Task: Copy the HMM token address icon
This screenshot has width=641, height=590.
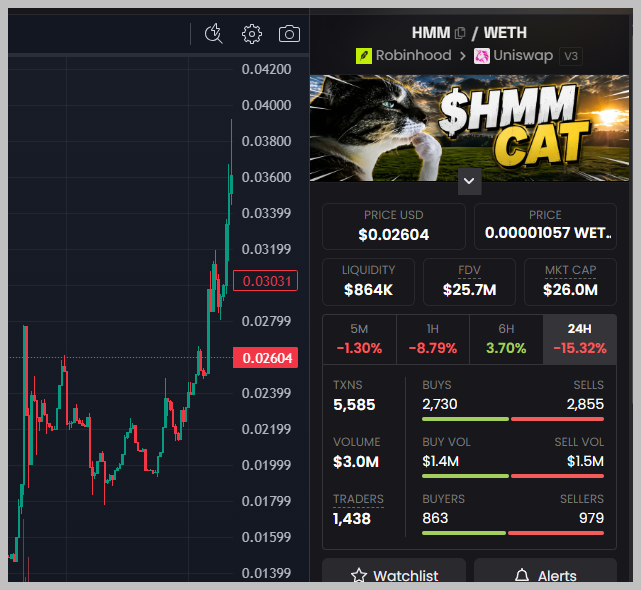Action: 460,33
